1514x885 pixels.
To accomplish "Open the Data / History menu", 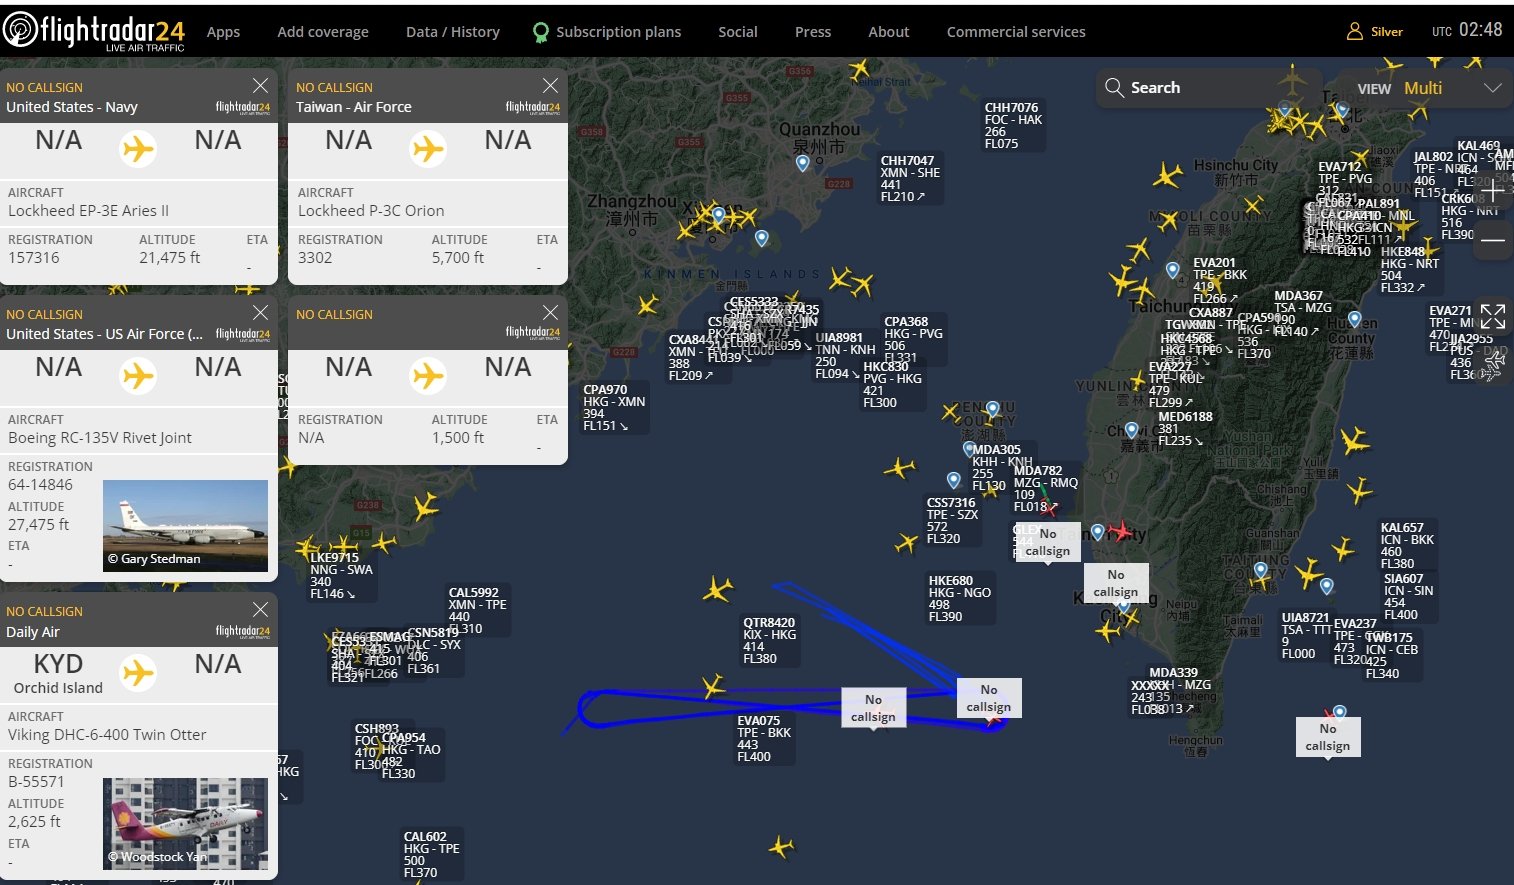I will point(453,32).
